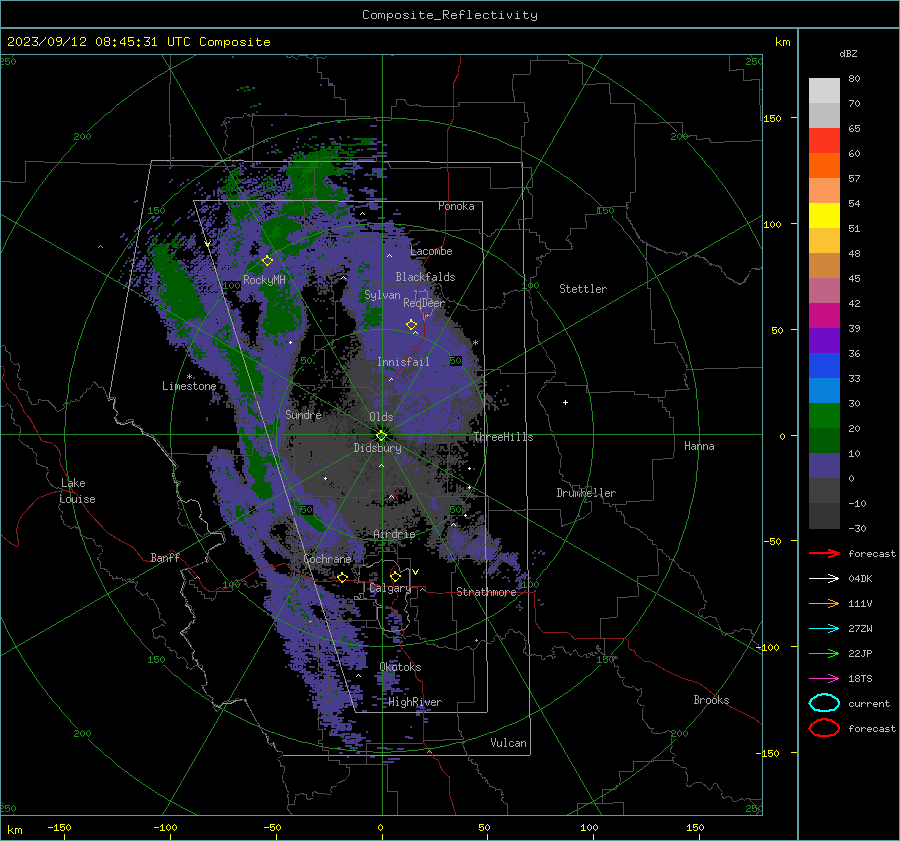Click the magenta 18TS arrow icon

(x=824, y=679)
